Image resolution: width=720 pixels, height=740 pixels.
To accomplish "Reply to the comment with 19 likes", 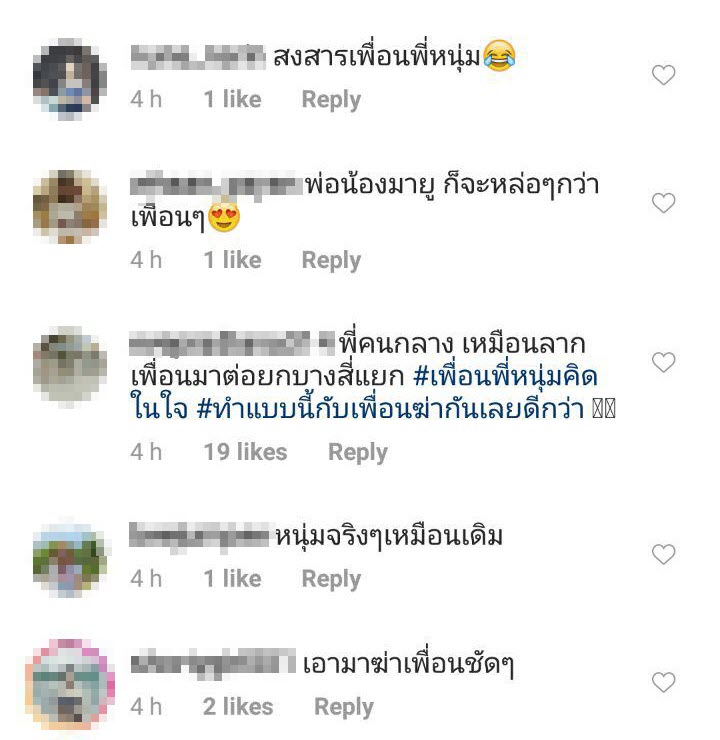I will point(358,453).
